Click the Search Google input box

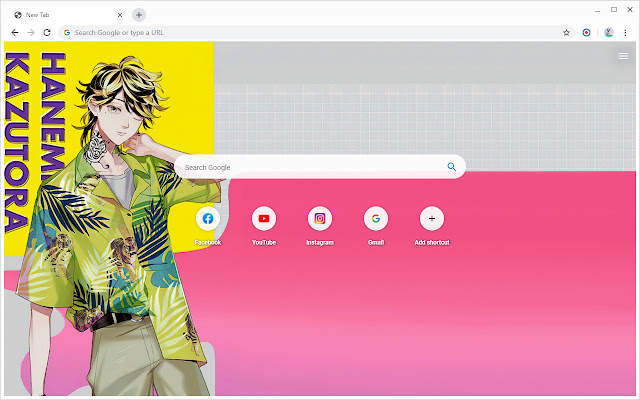coord(320,167)
